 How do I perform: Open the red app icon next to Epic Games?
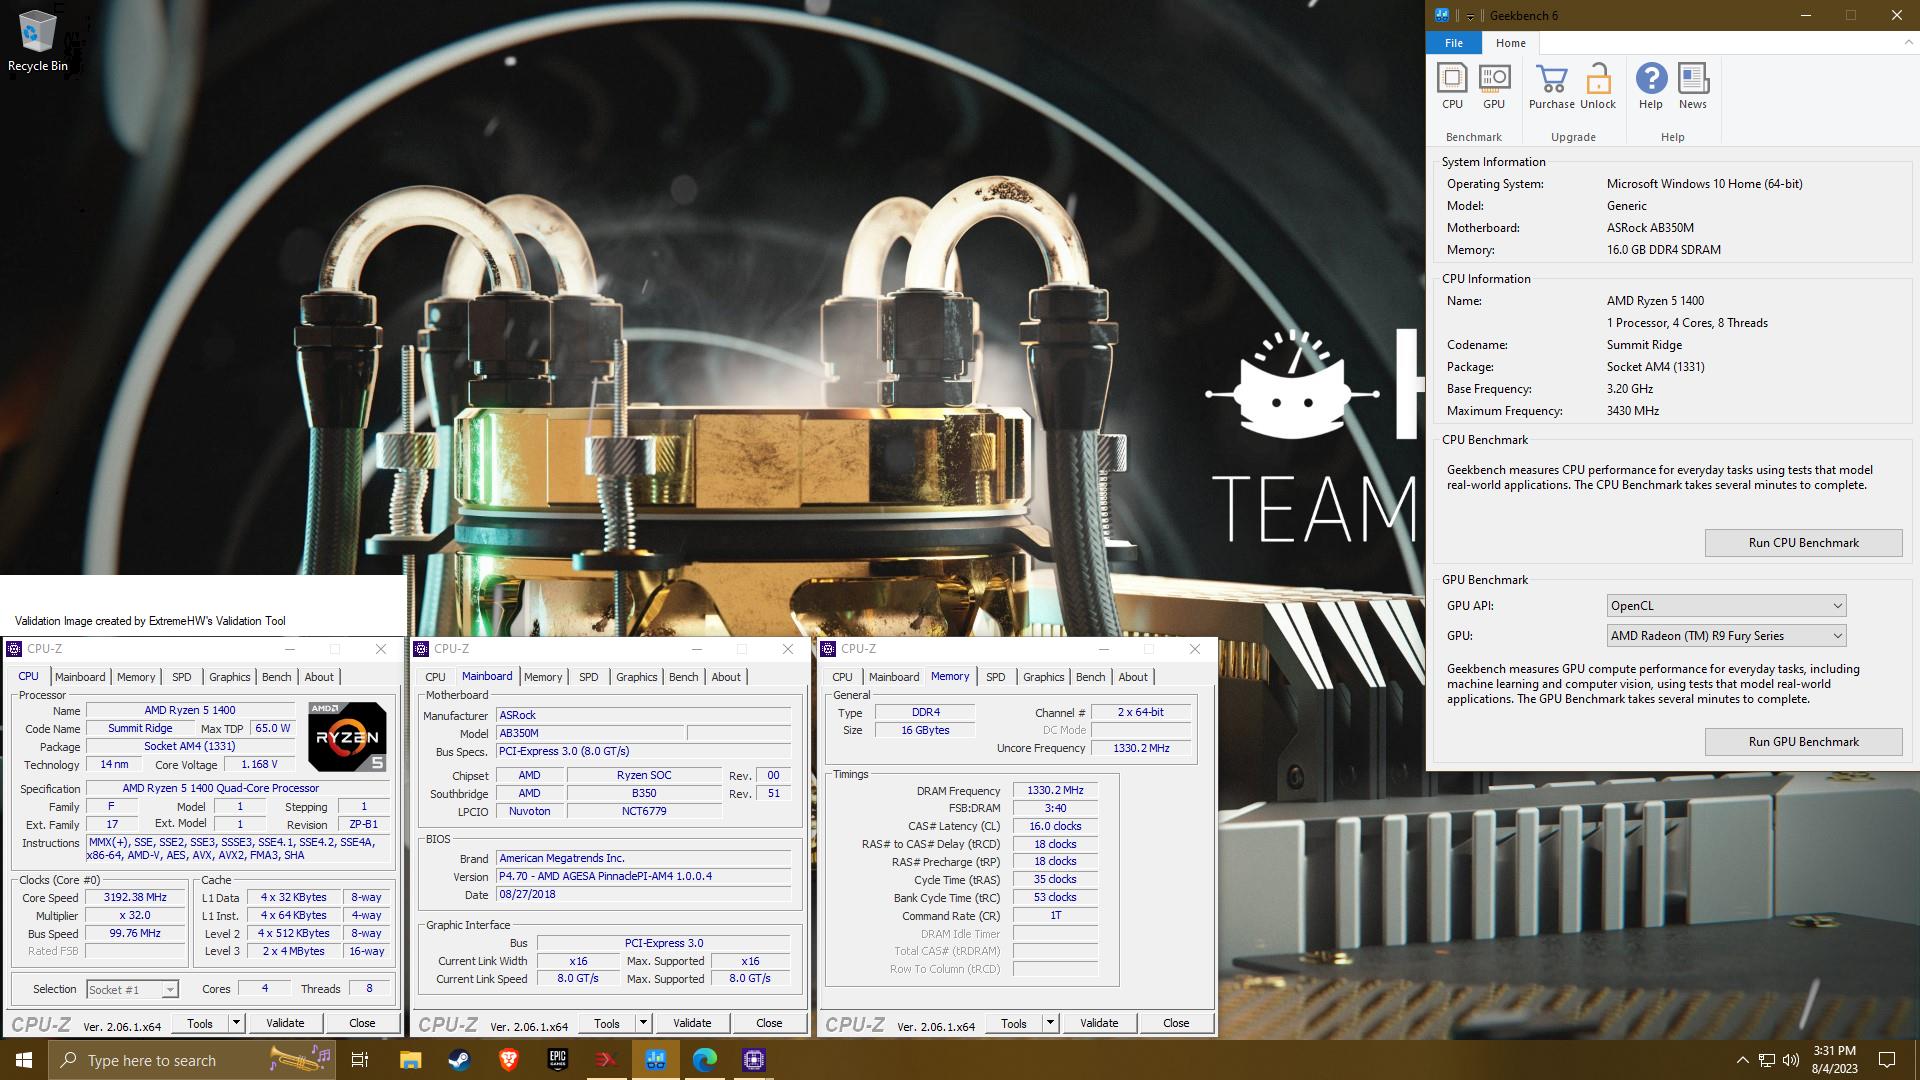tap(606, 1060)
